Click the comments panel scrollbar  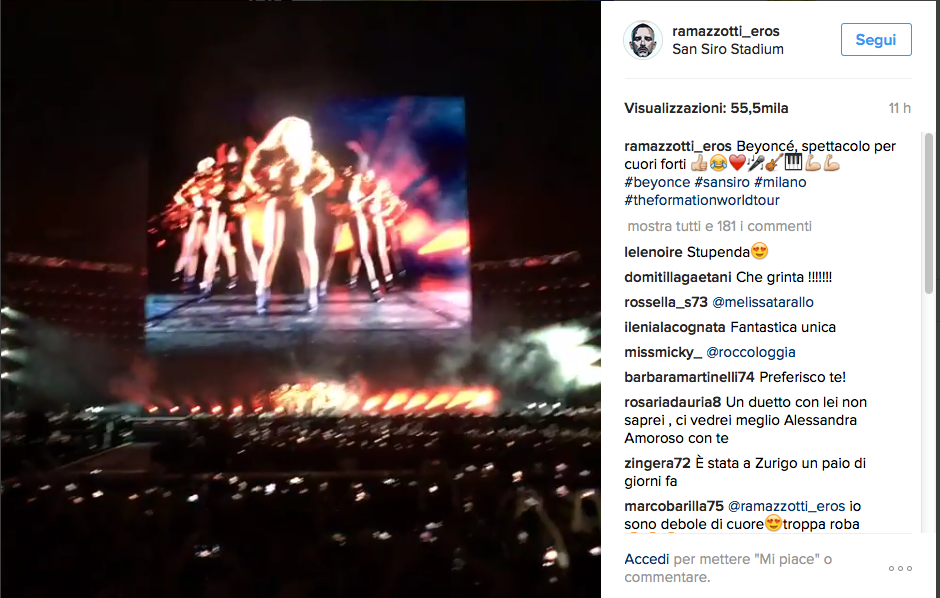[x=929, y=213]
